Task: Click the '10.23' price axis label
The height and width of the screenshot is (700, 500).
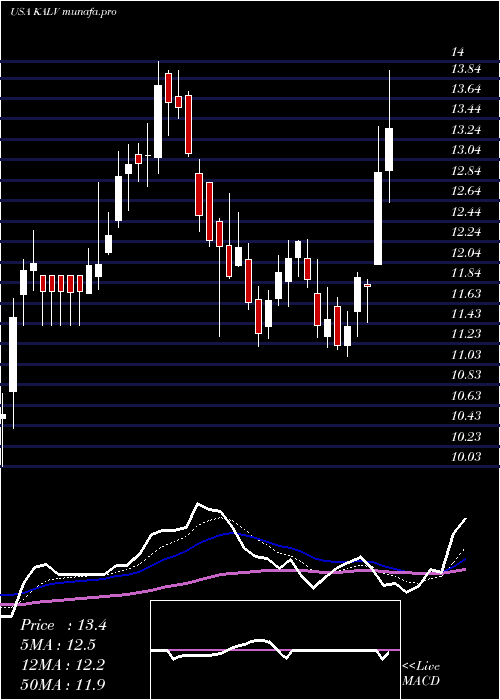Action: [466, 437]
